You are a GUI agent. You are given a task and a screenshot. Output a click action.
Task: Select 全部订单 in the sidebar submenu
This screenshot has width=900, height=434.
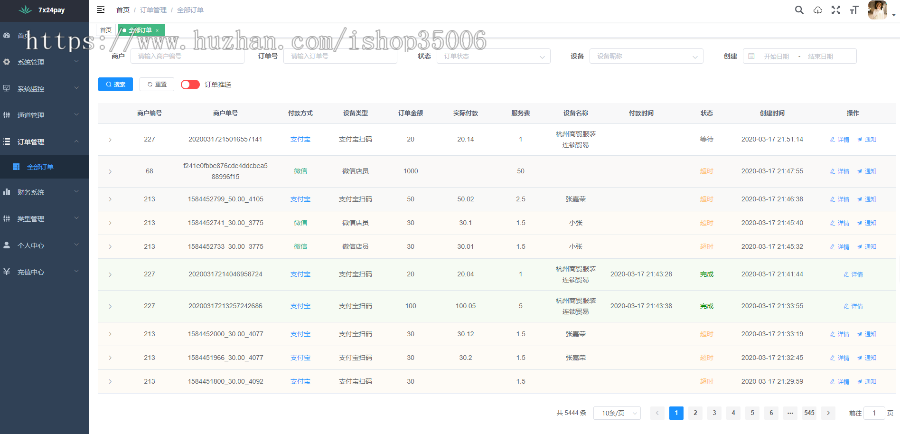click(44, 166)
